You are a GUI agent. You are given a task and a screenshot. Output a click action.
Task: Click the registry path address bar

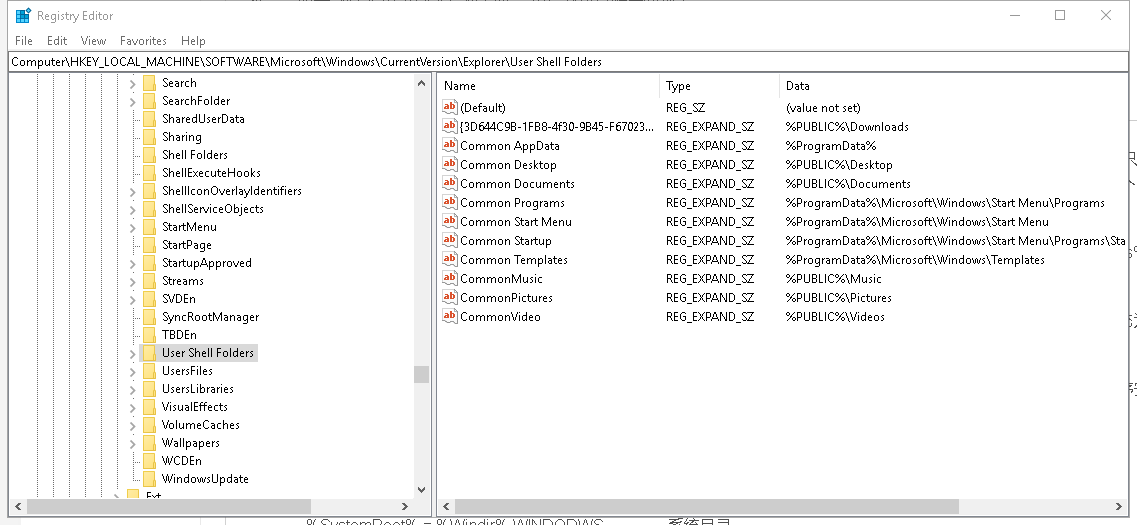click(x=568, y=62)
